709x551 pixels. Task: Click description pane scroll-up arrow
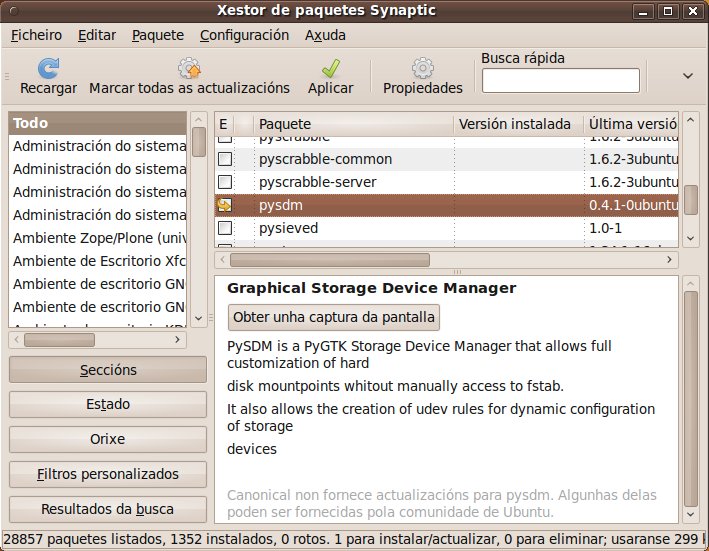coord(690,284)
